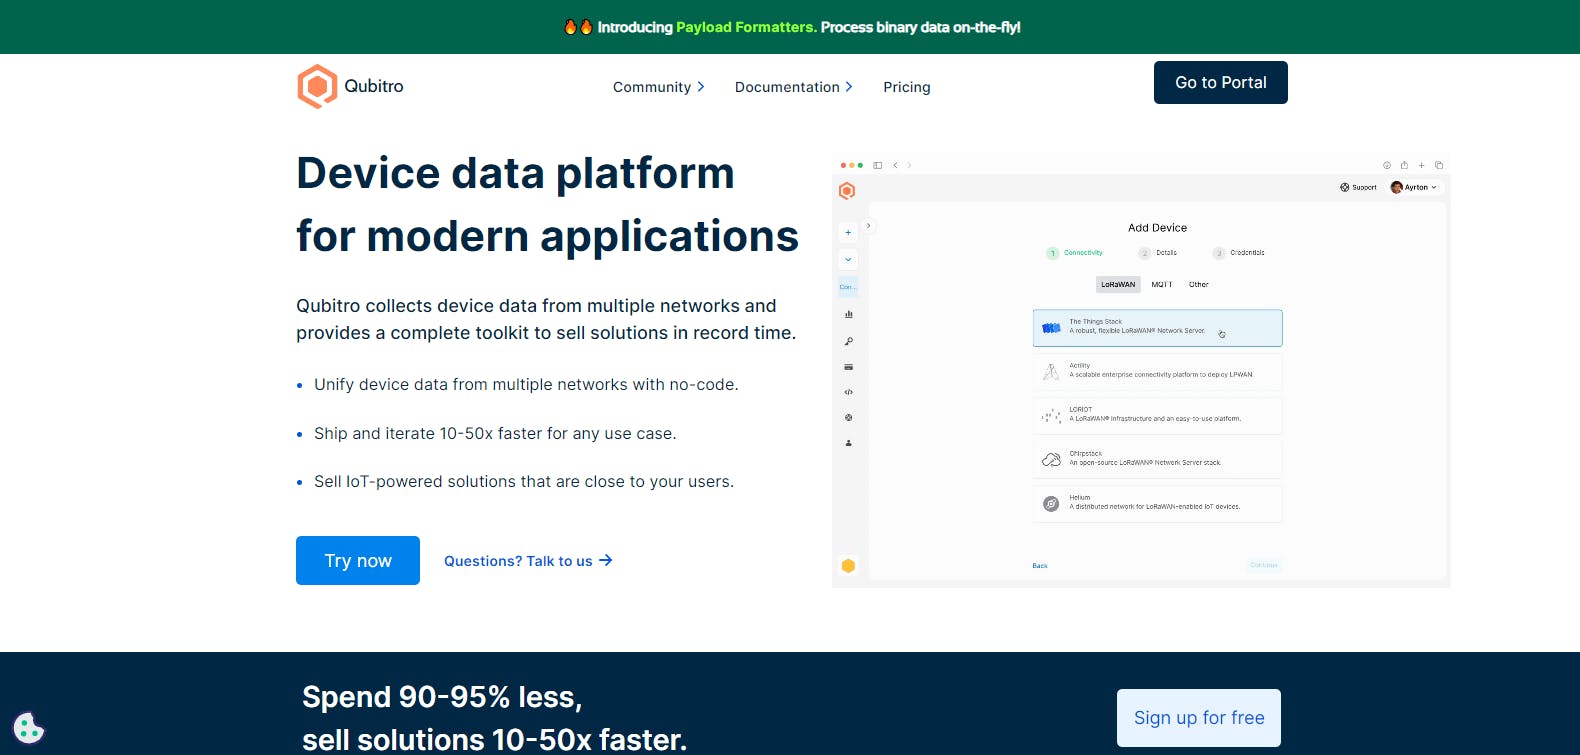Click the orange Qubitro logo inside demo app
1580x755 pixels.
pyautogui.click(x=847, y=191)
